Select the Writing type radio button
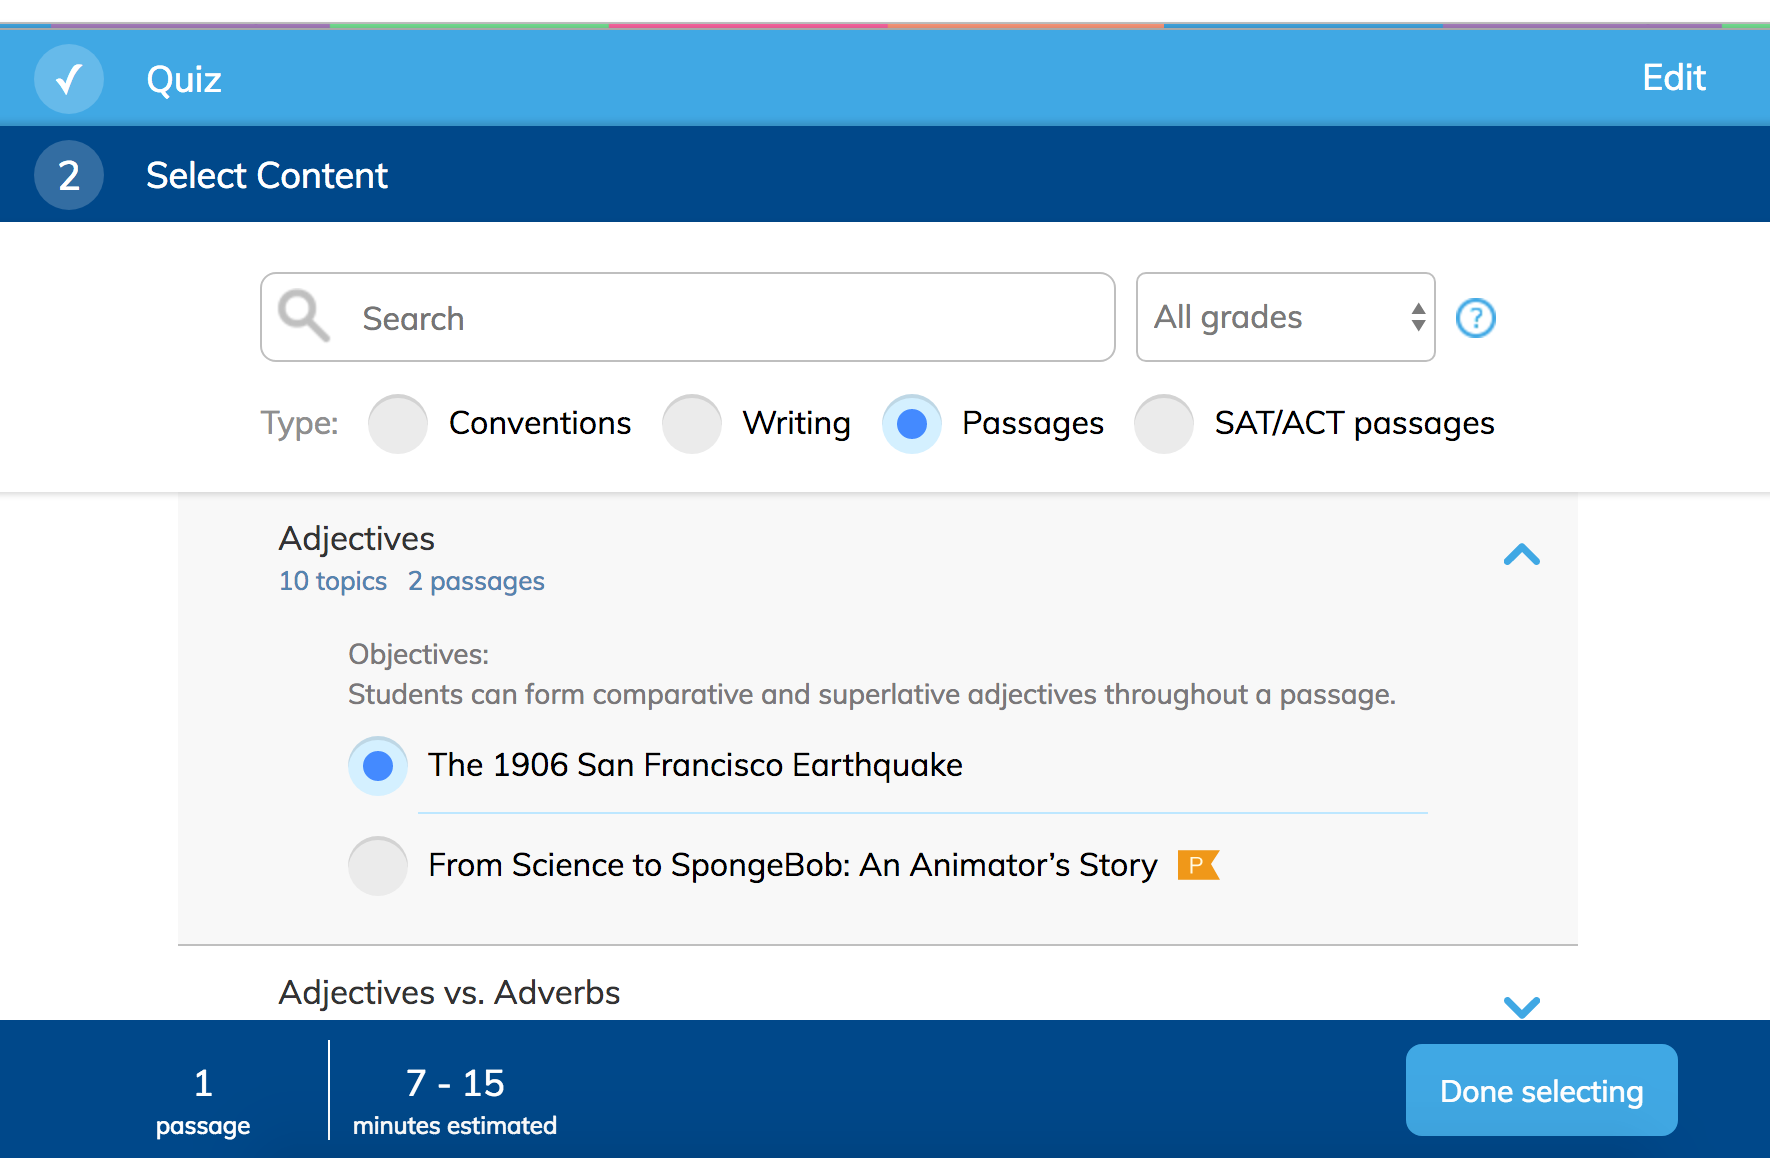The image size is (1770, 1158). pos(692,423)
